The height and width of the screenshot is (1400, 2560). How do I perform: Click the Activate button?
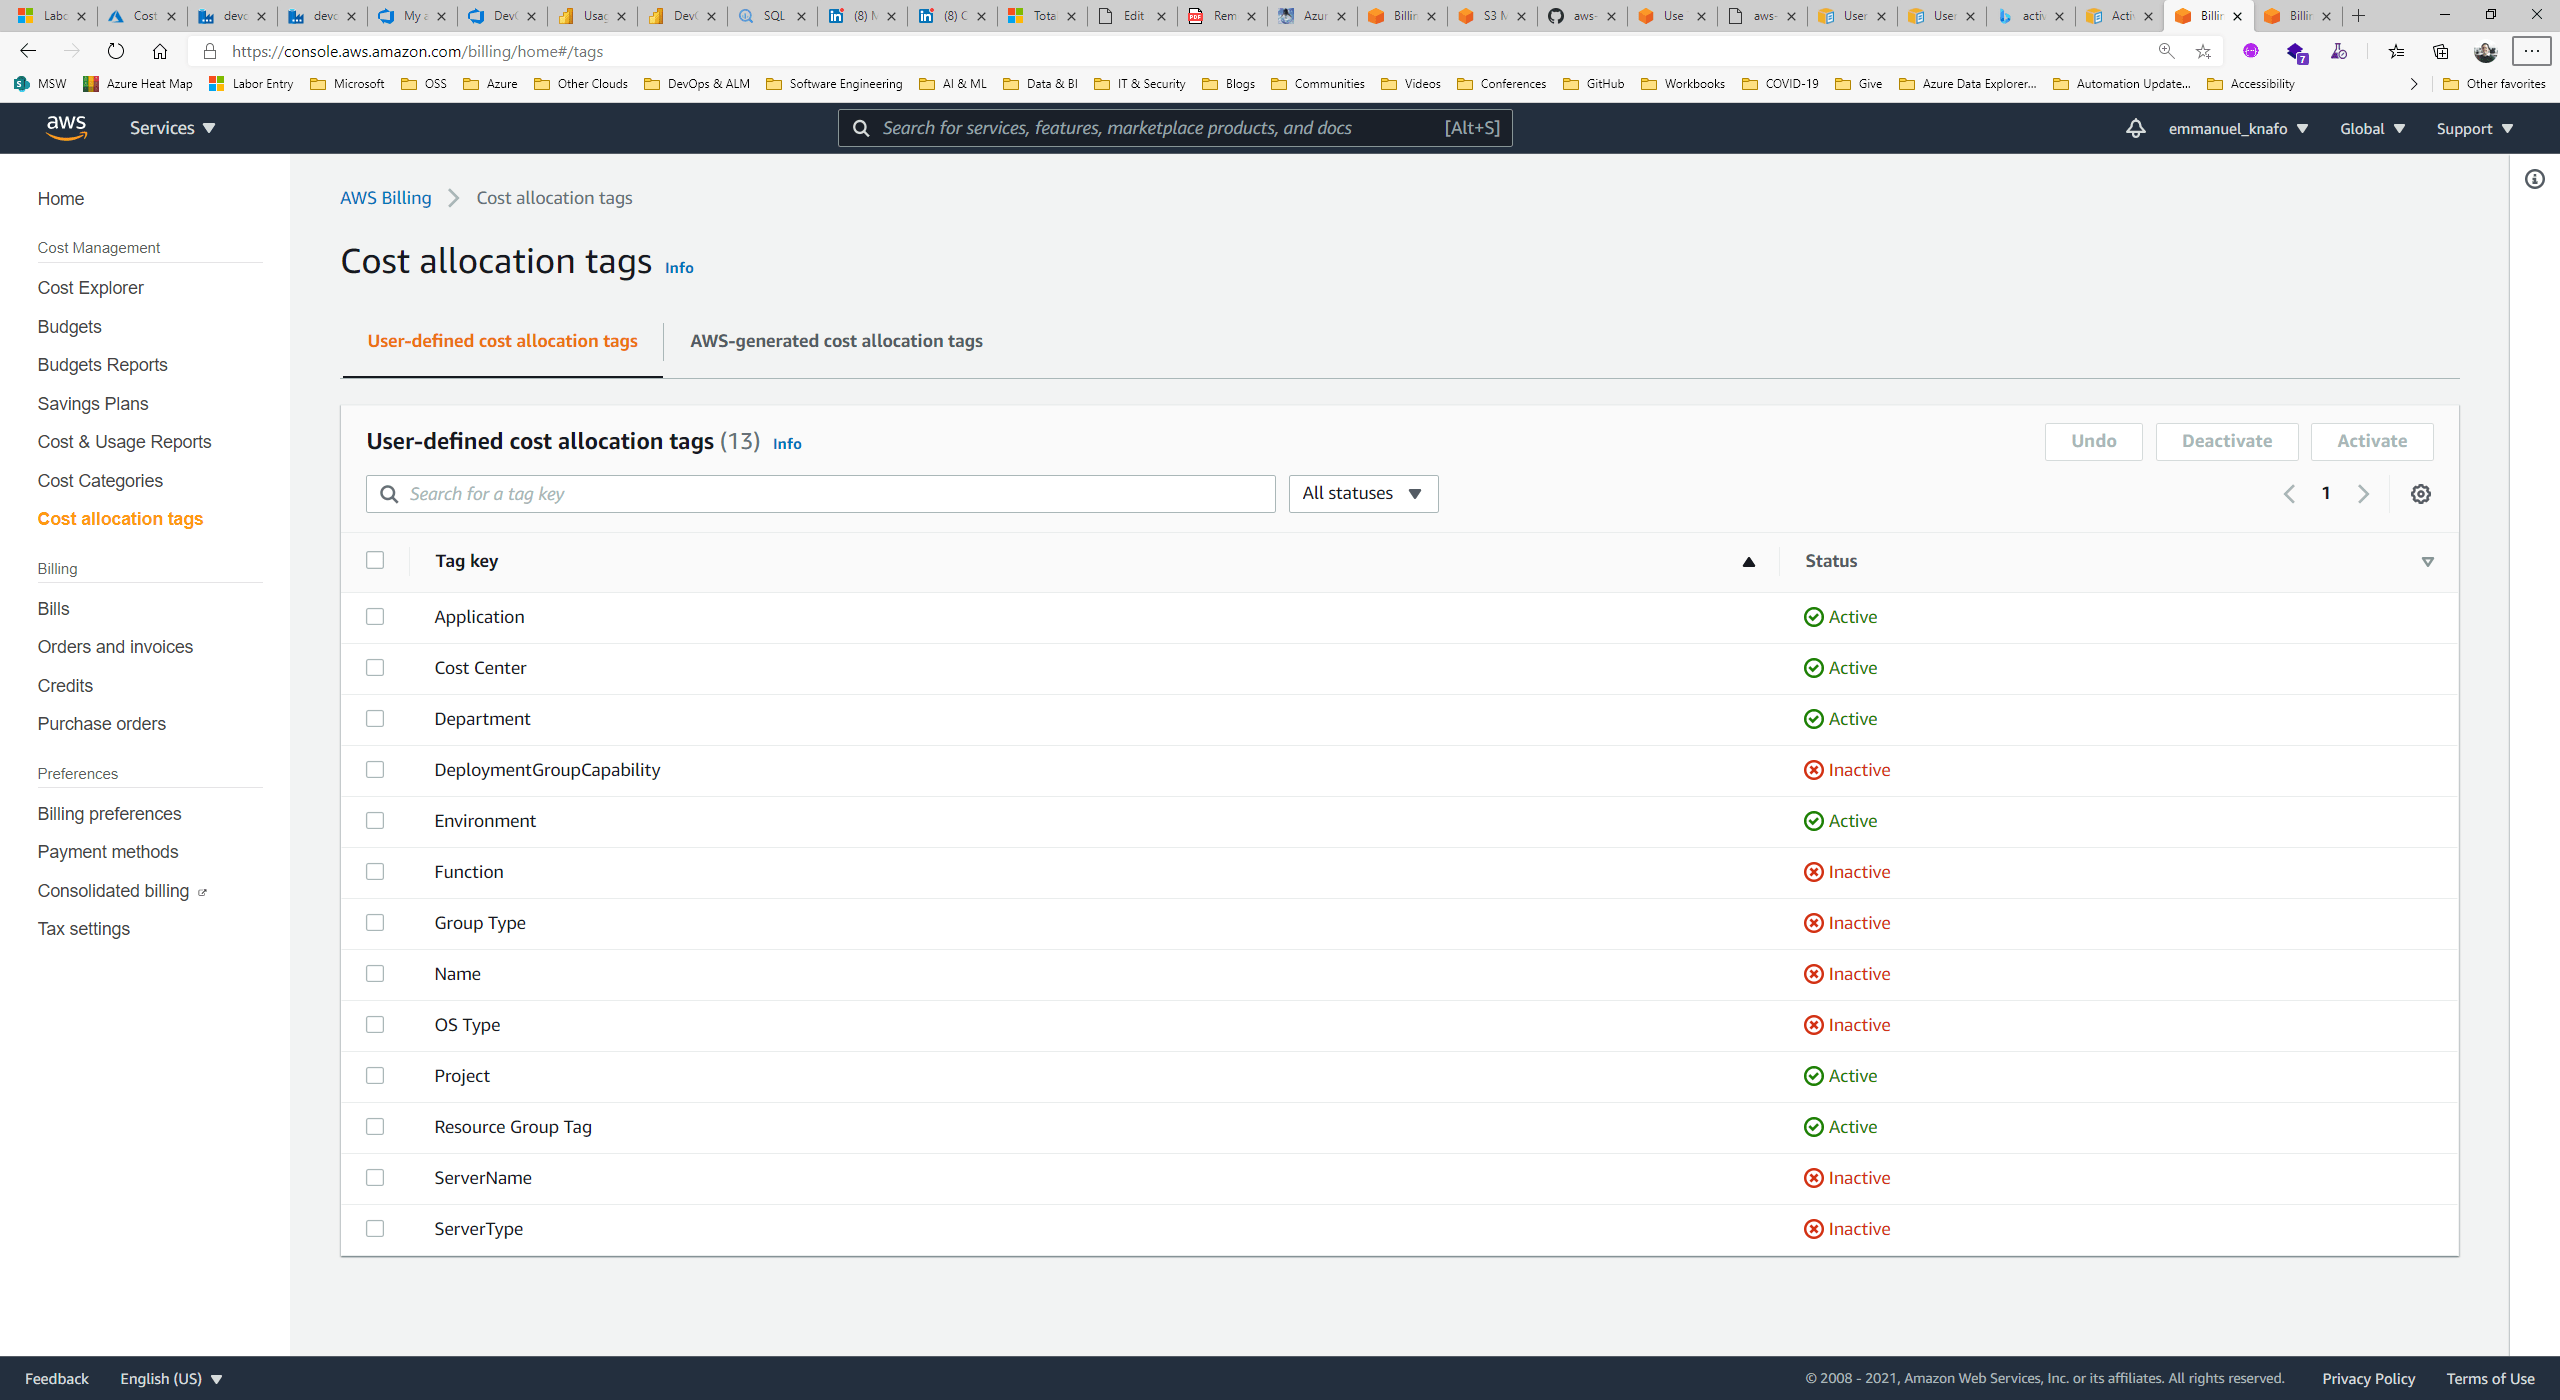(2372, 441)
